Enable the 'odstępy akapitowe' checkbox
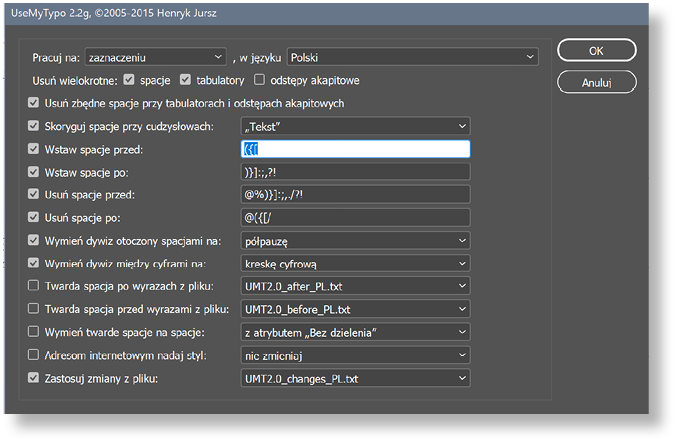 click(x=259, y=79)
